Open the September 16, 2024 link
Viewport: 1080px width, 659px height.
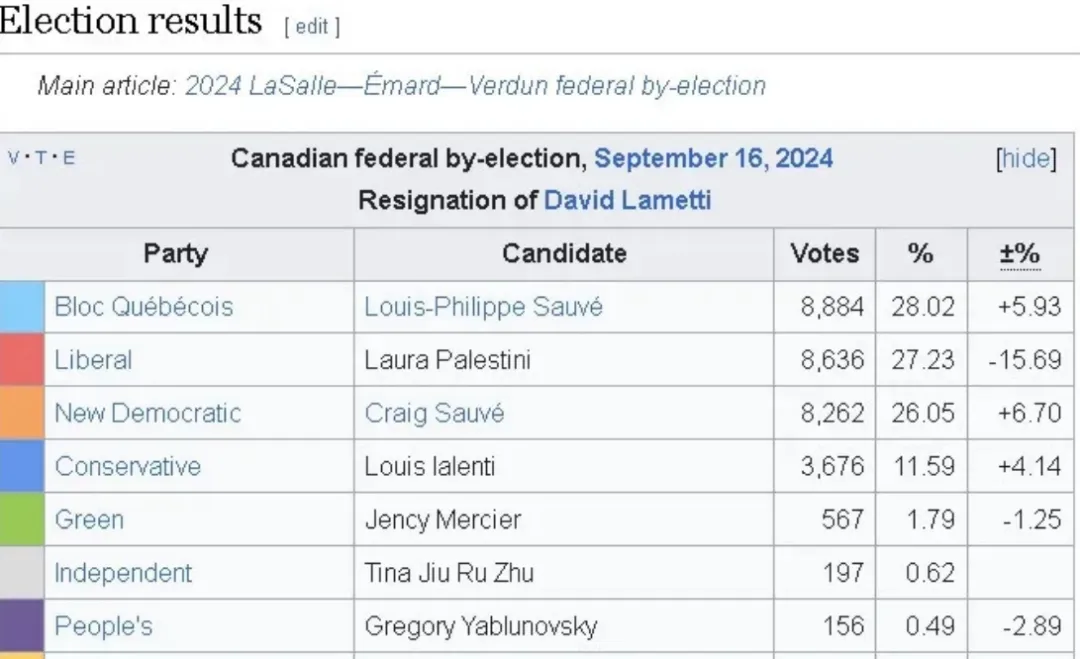(x=714, y=158)
